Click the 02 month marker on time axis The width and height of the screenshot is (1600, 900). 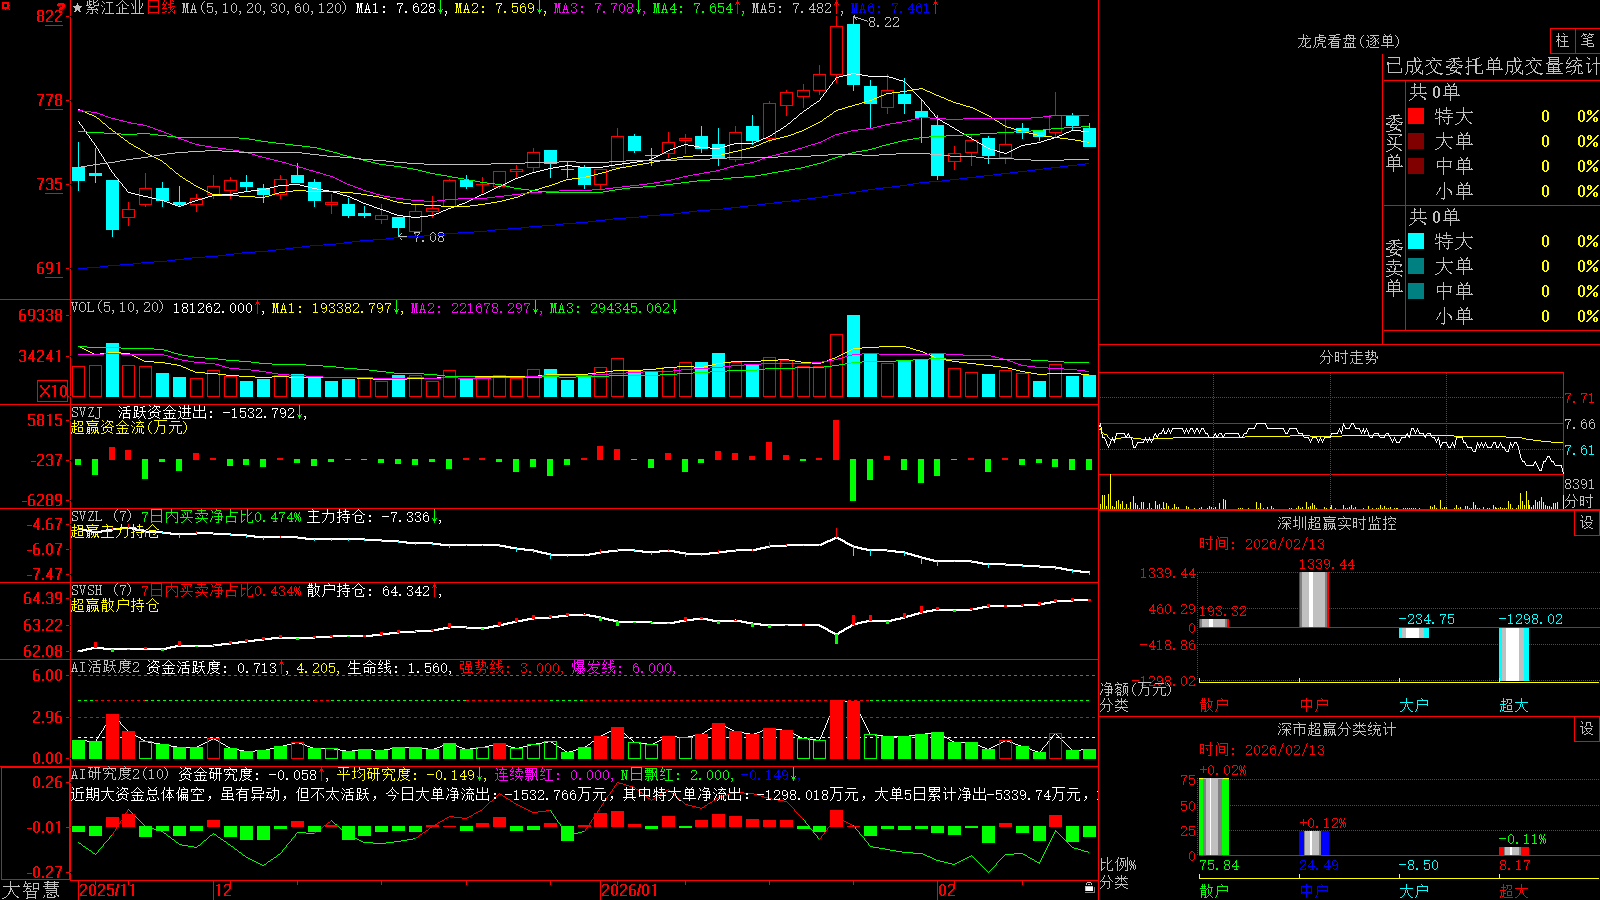(x=946, y=890)
